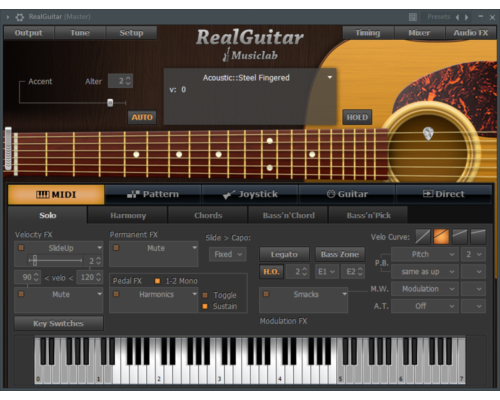Open the plugin options gear icon

click(x=20, y=17)
